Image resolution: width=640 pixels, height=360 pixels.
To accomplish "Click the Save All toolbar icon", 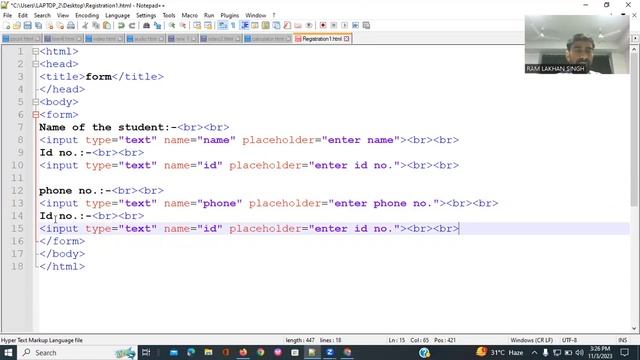I will [x=38, y=25].
